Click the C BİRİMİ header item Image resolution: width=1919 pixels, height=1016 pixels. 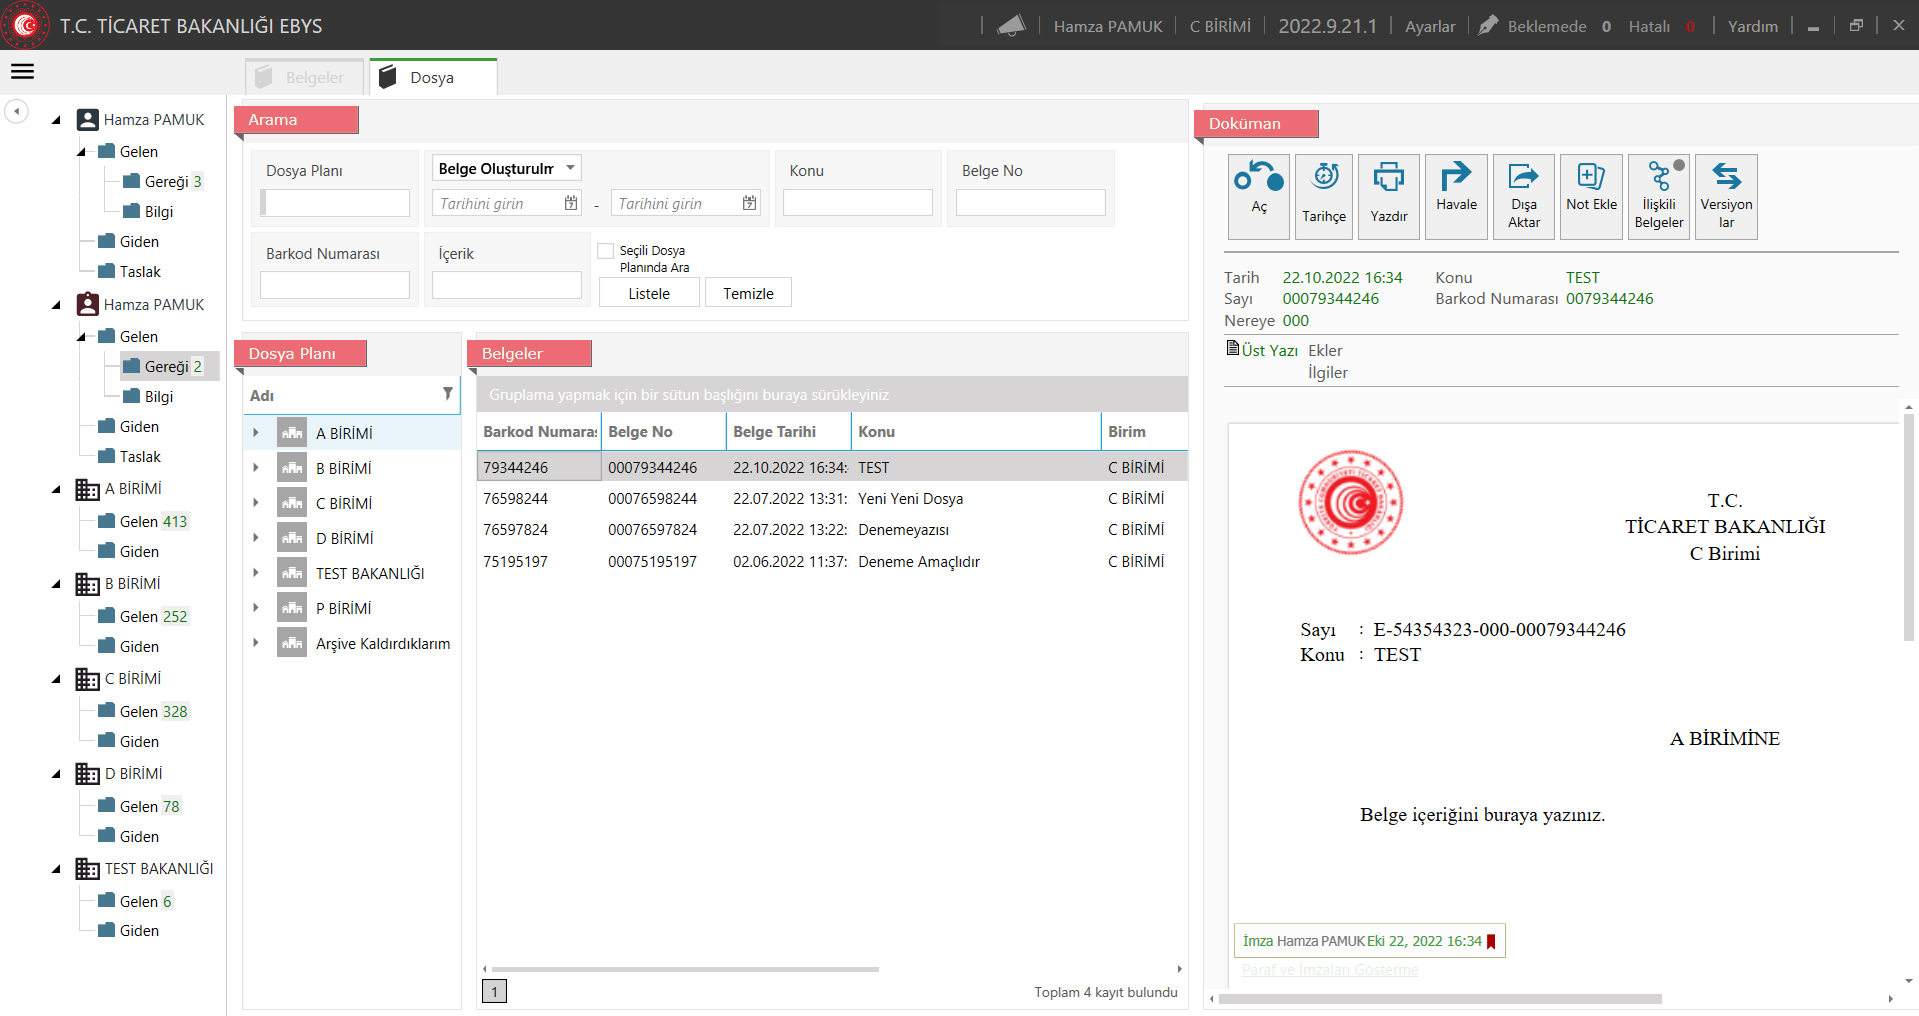point(1220,26)
